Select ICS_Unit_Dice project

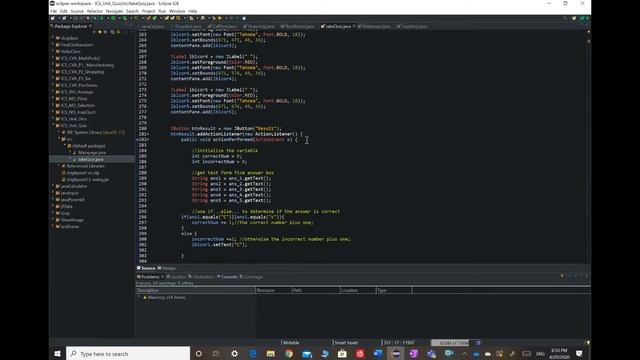click(x=73, y=119)
